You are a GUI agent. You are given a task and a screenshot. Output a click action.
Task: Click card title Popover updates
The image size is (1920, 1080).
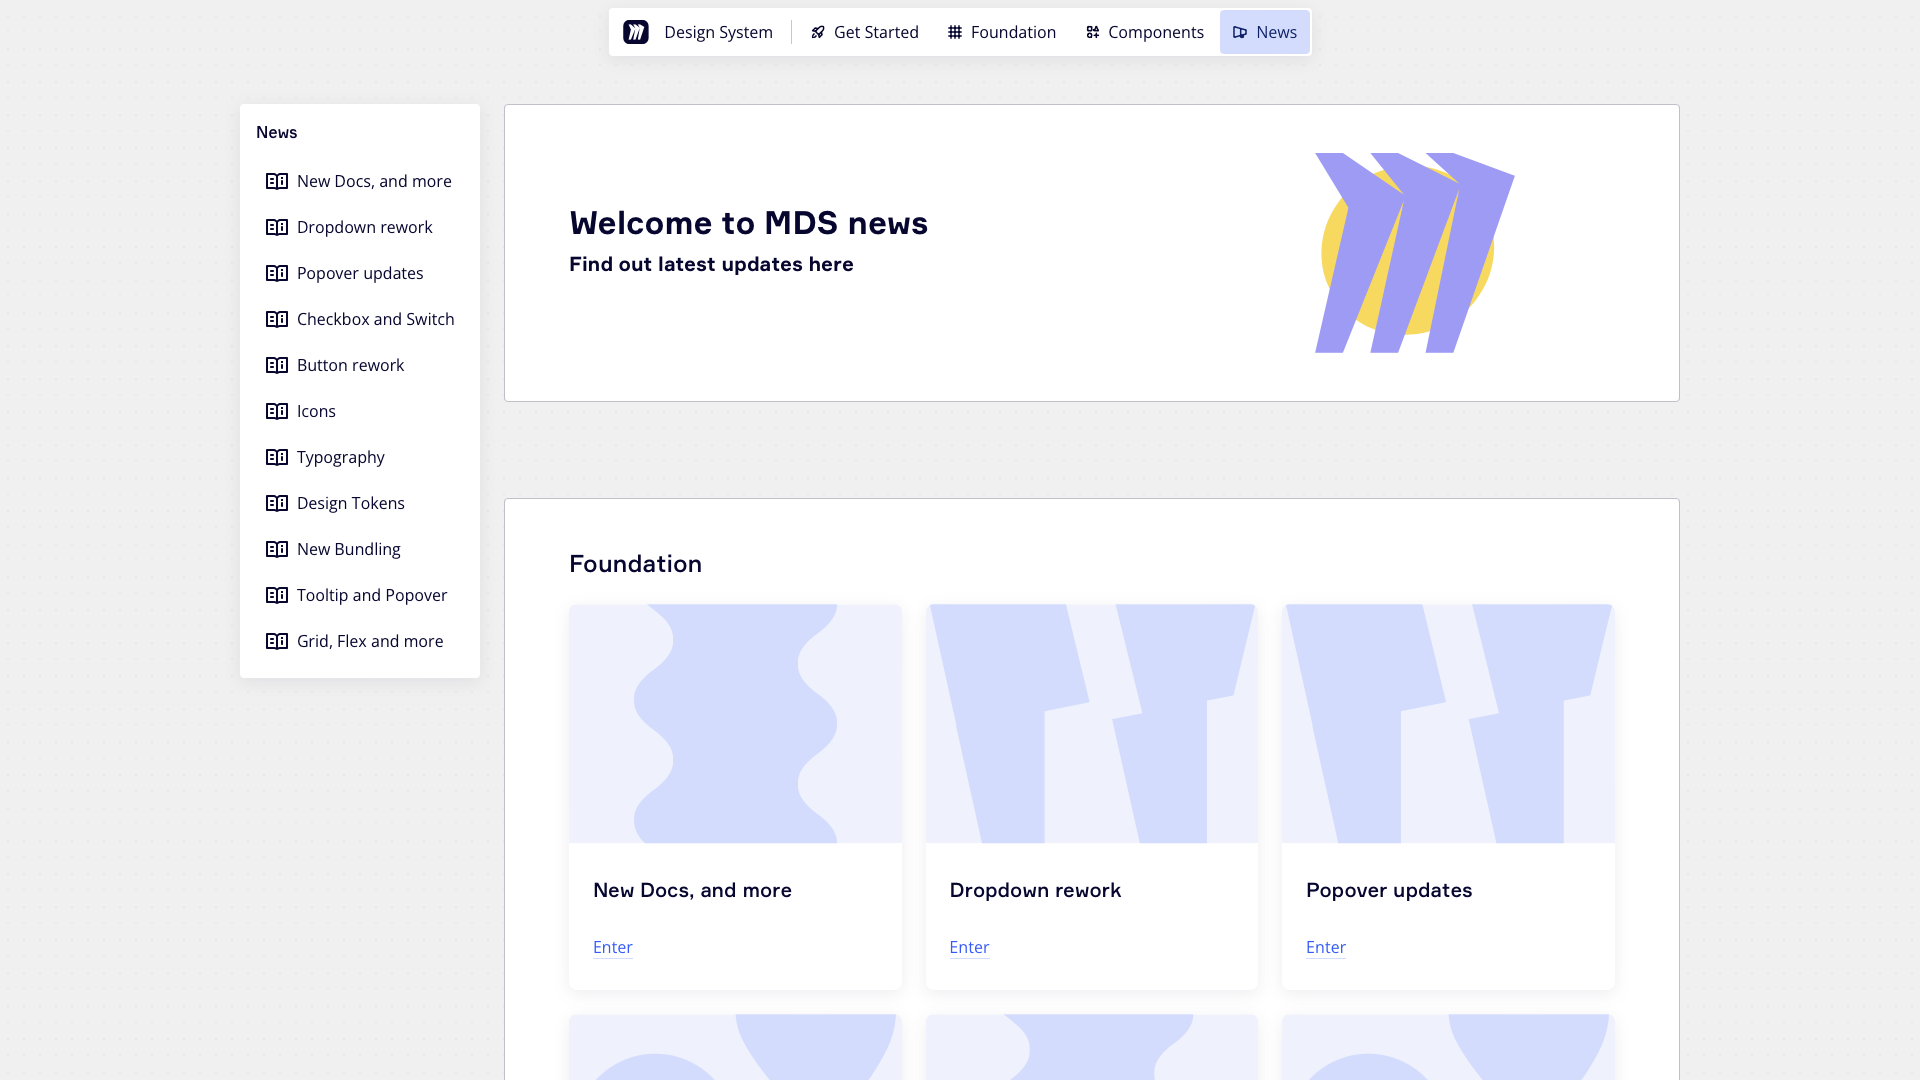[1389, 890]
